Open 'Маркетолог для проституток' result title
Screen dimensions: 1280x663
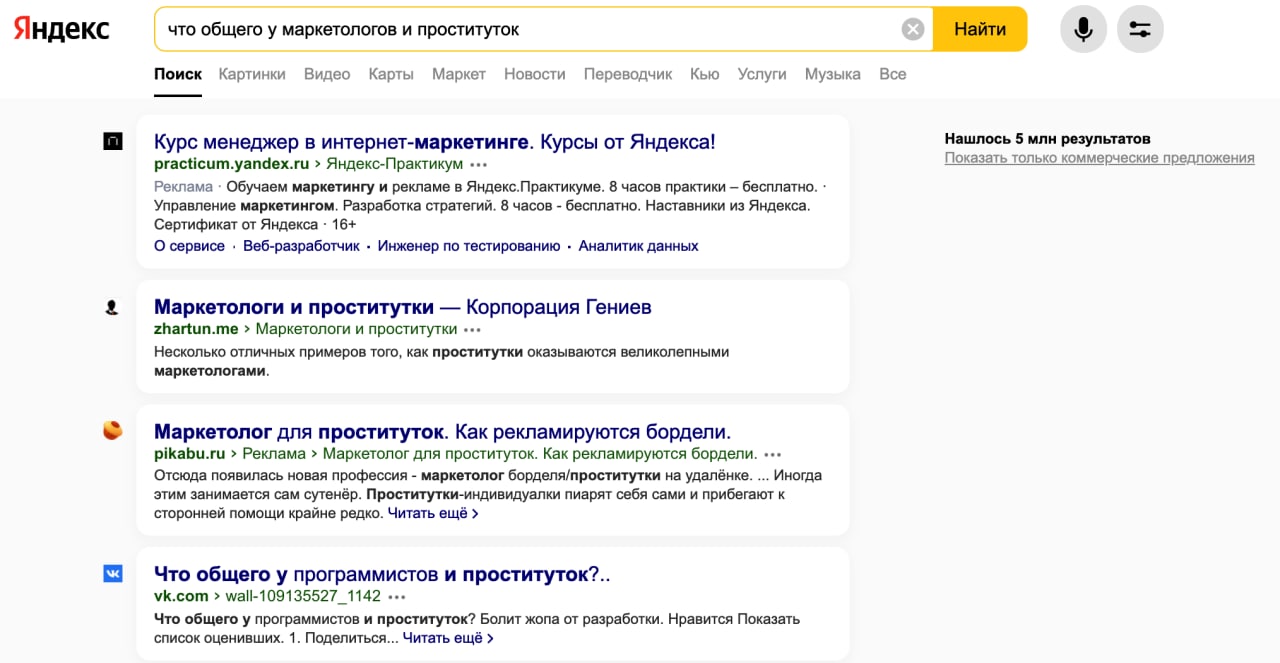(443, 432)
